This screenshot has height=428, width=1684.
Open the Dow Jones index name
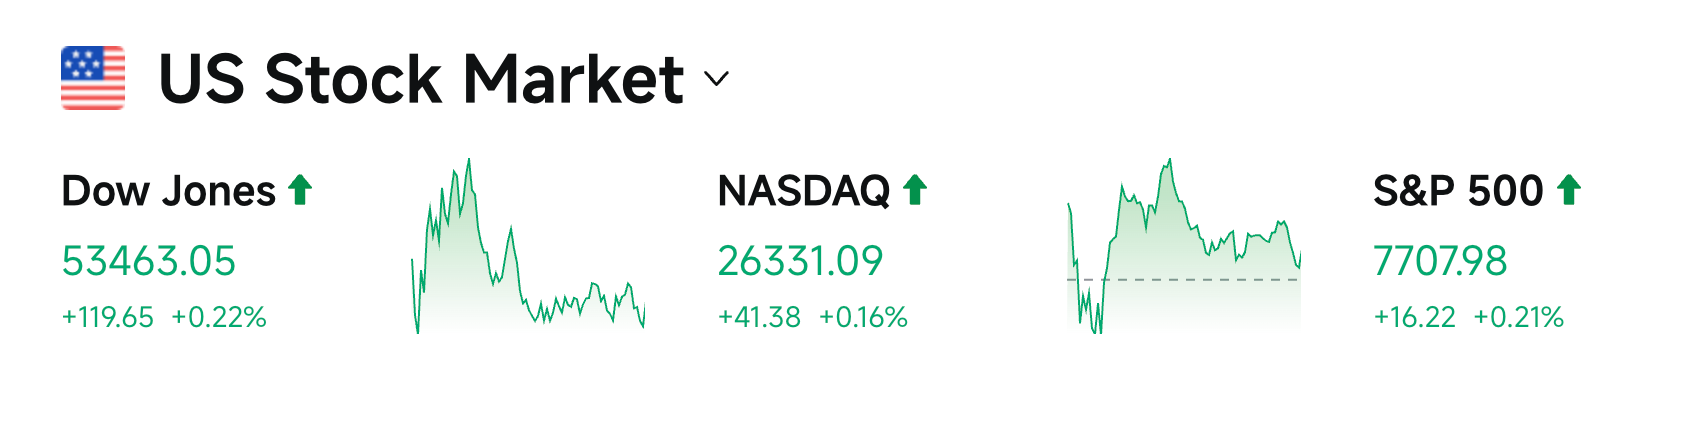point(168,191)
